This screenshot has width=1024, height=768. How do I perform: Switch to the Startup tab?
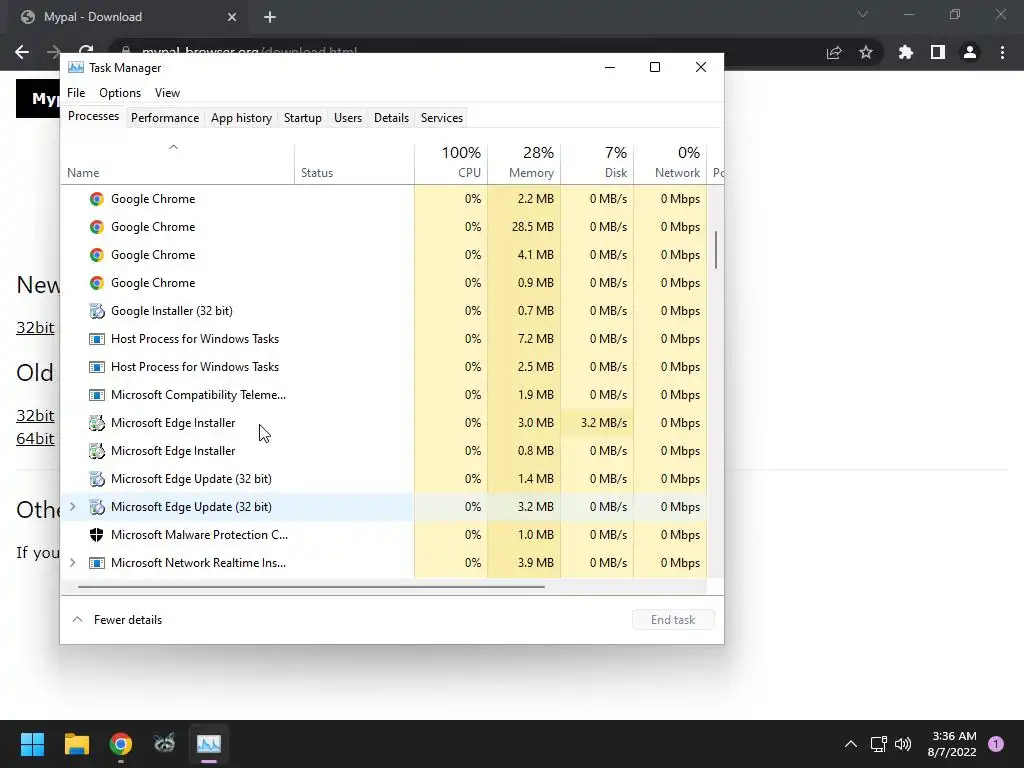(x=302, y=118)
